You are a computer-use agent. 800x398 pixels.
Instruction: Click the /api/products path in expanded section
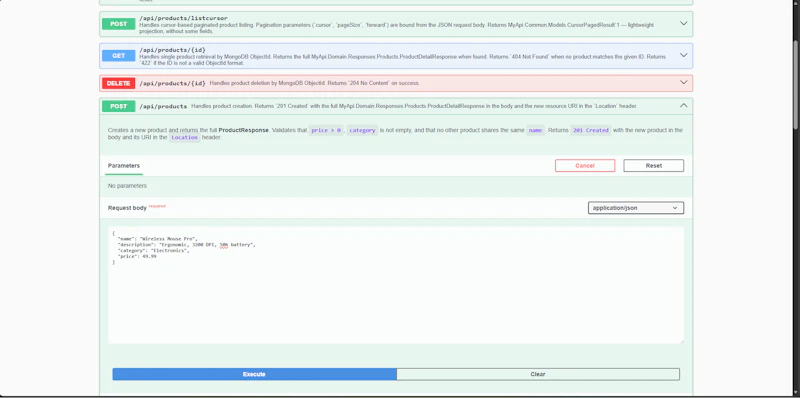163,106
